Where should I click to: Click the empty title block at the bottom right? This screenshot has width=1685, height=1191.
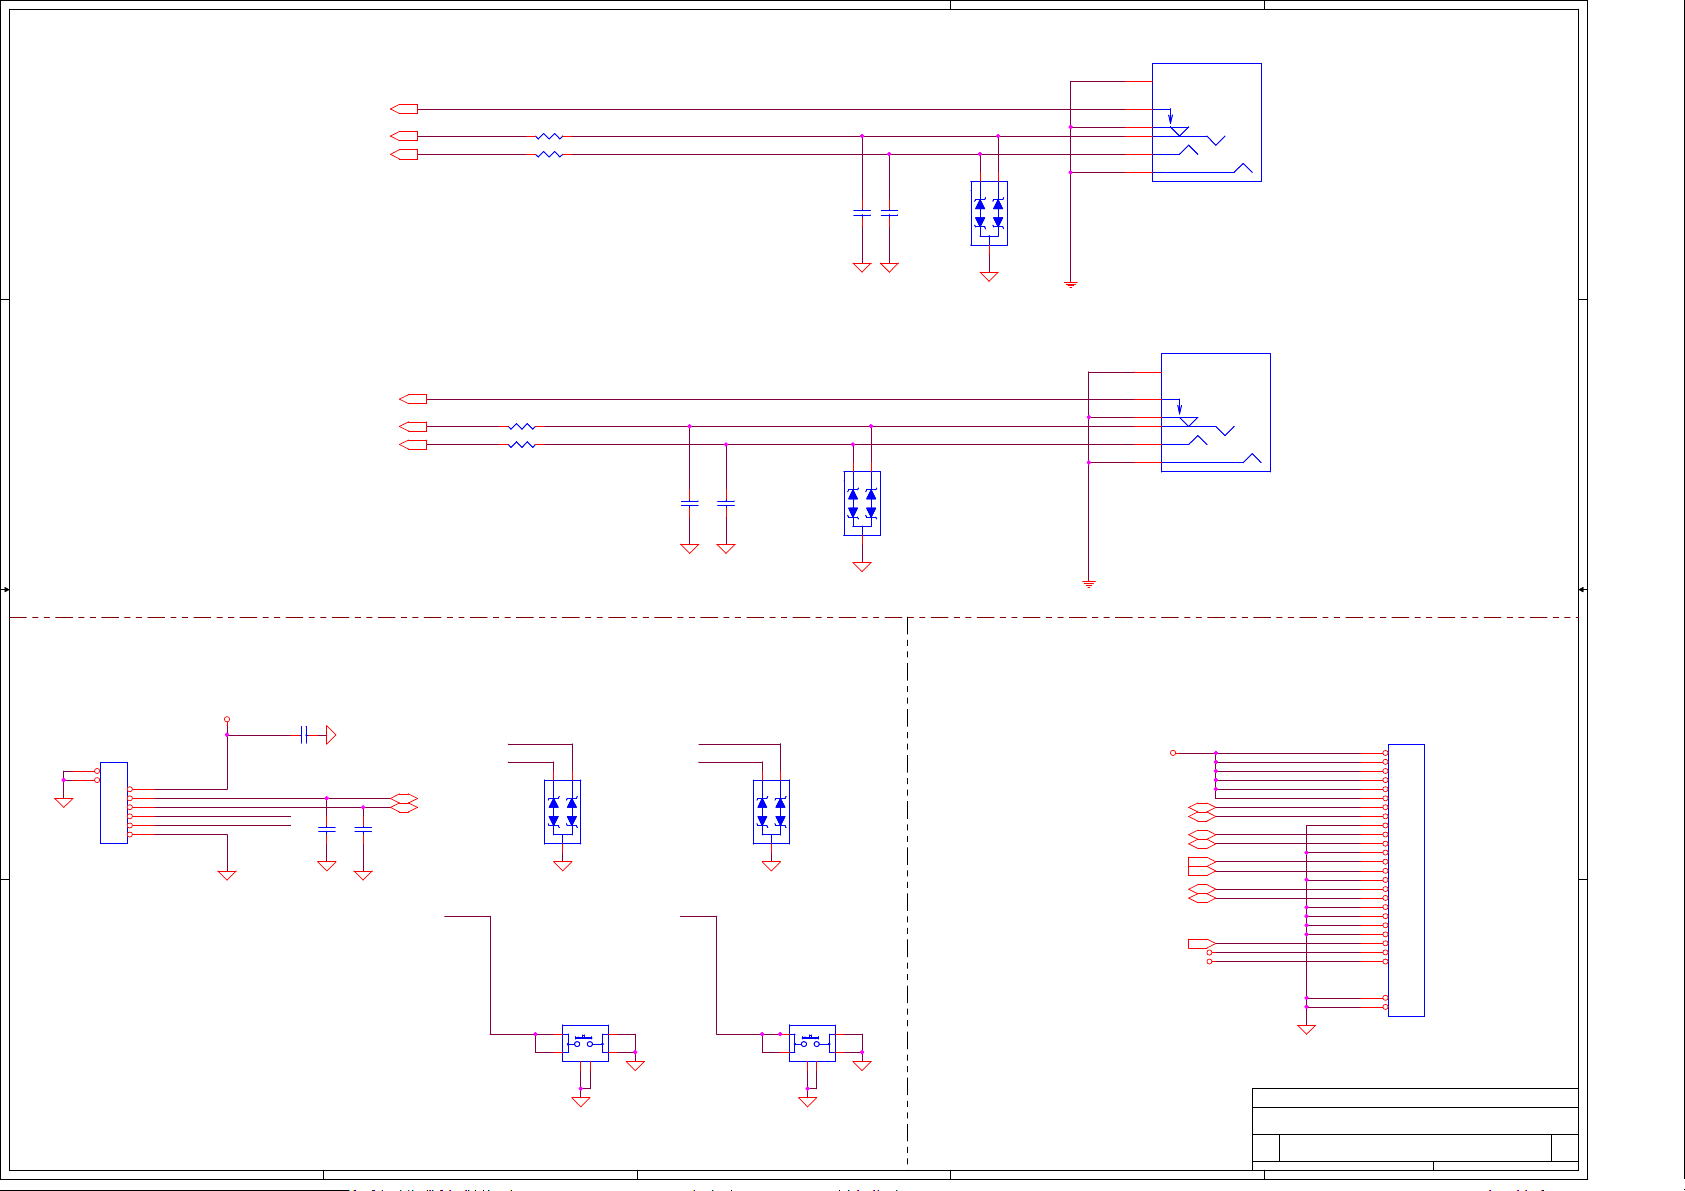1415,1128
